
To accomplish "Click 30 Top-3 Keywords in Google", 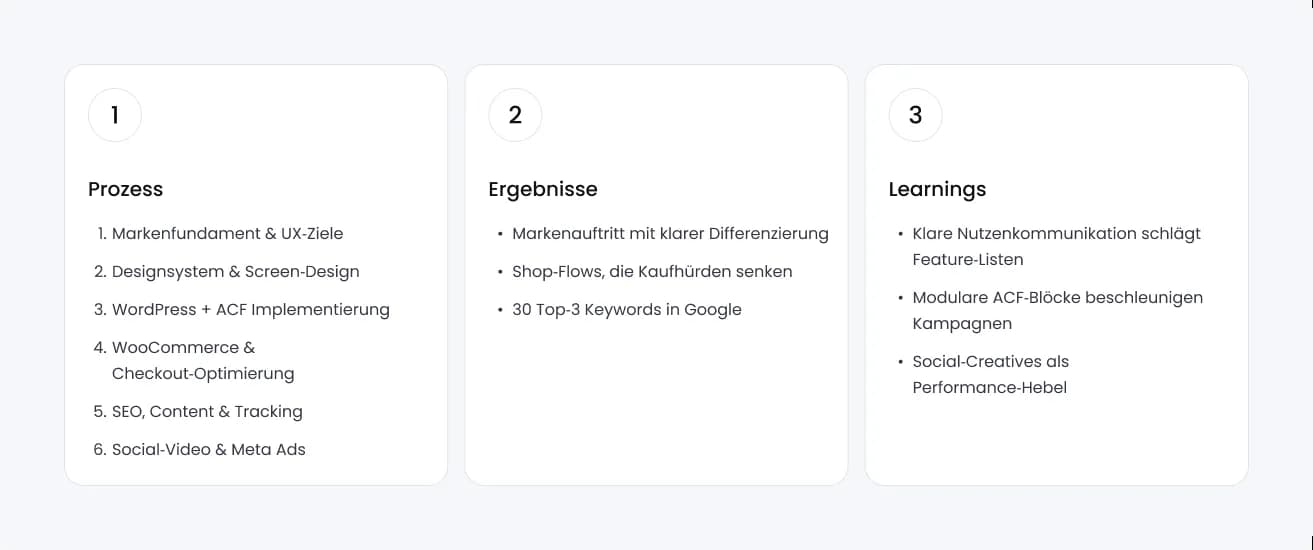I will pos(627,309).
